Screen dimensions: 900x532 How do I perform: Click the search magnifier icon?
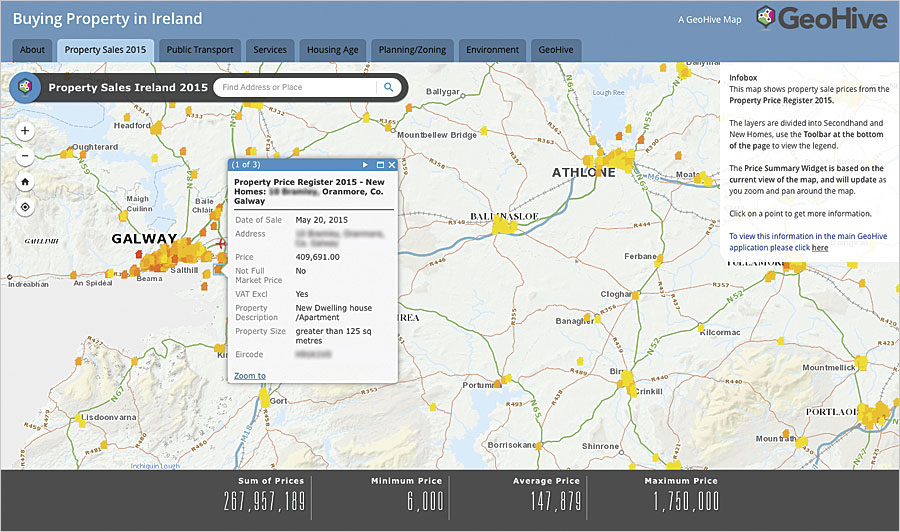point(389,87)
